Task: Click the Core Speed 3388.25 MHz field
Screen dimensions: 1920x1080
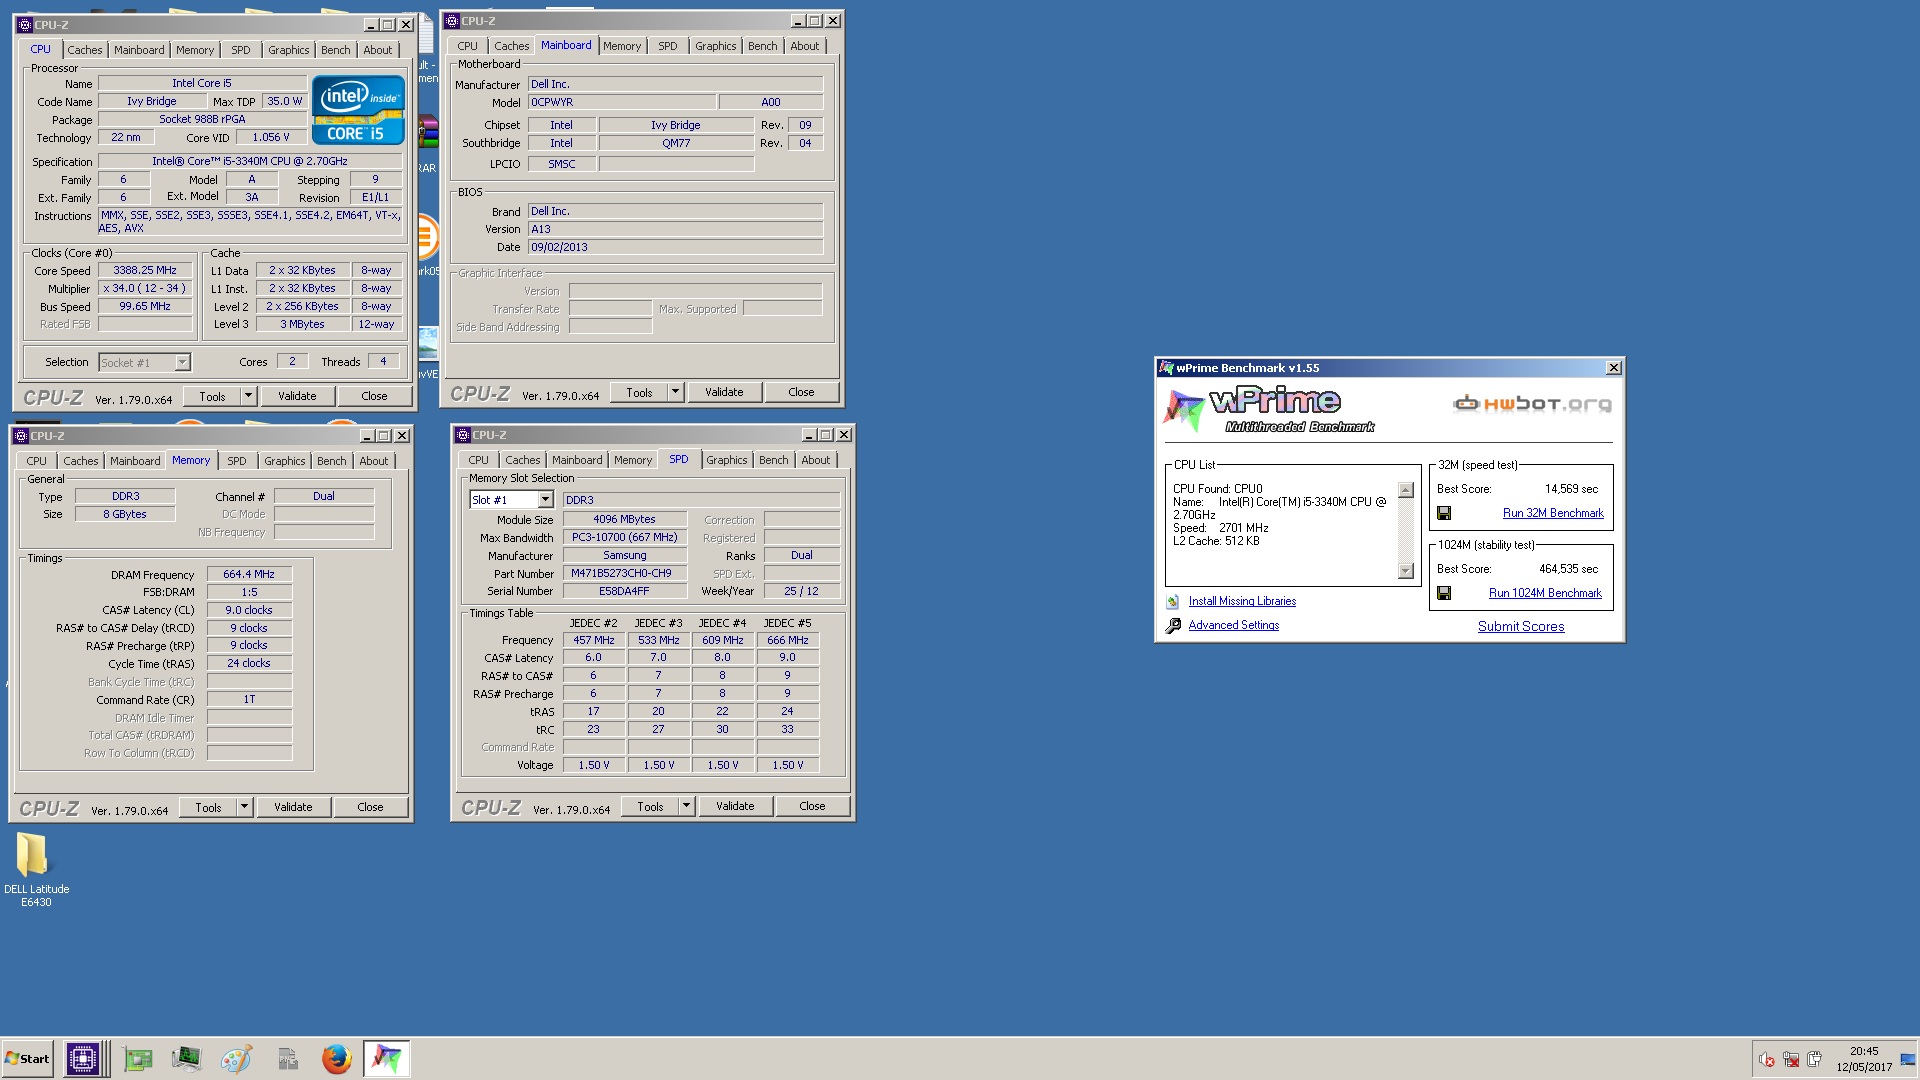Action: (145, 271)
